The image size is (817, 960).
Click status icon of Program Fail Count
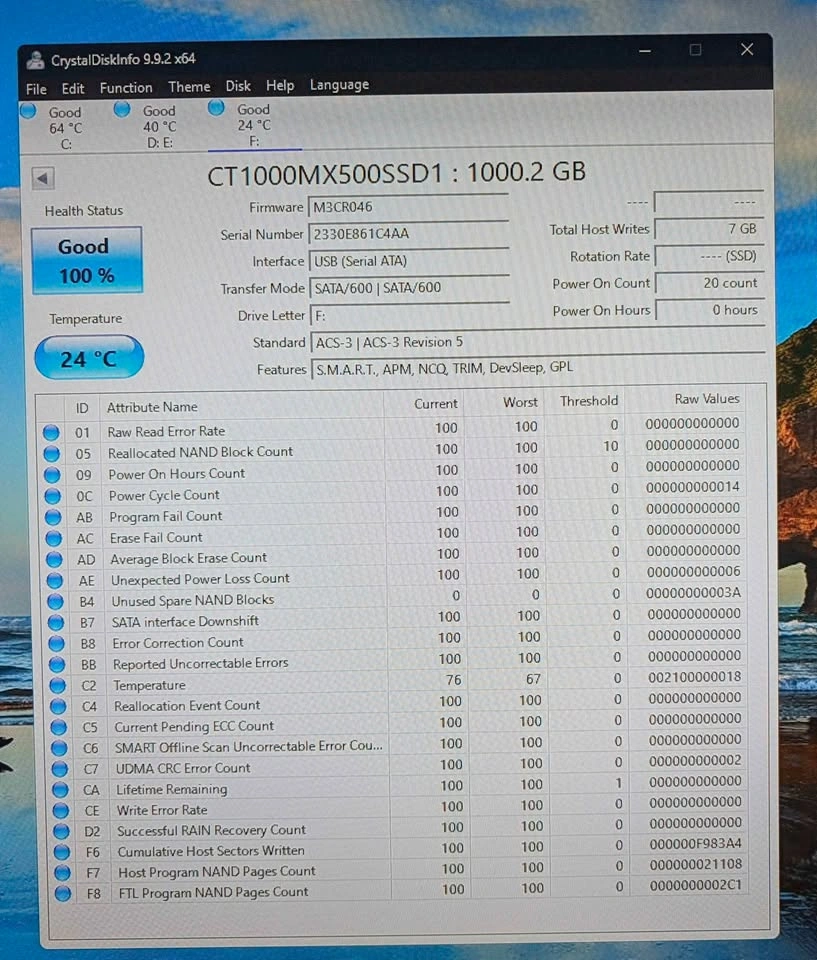(53, 517)
